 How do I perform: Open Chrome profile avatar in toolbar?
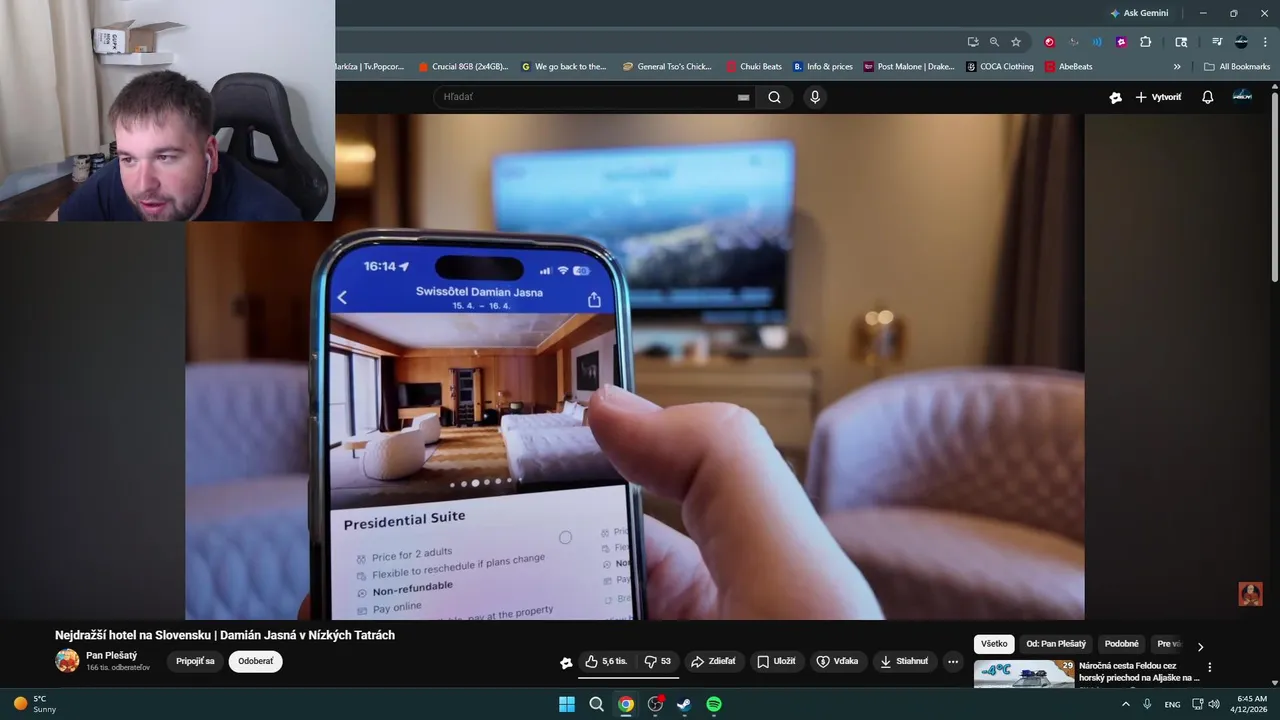coord(1241,42)
